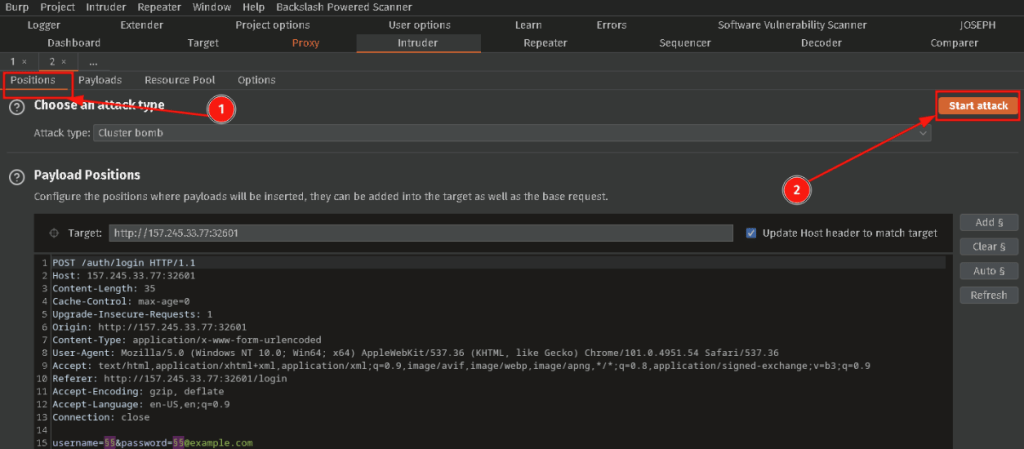Click into the Target URL field
Image resolution: width=1024 pixels, height=449 pixels.
tap(420, 233)
